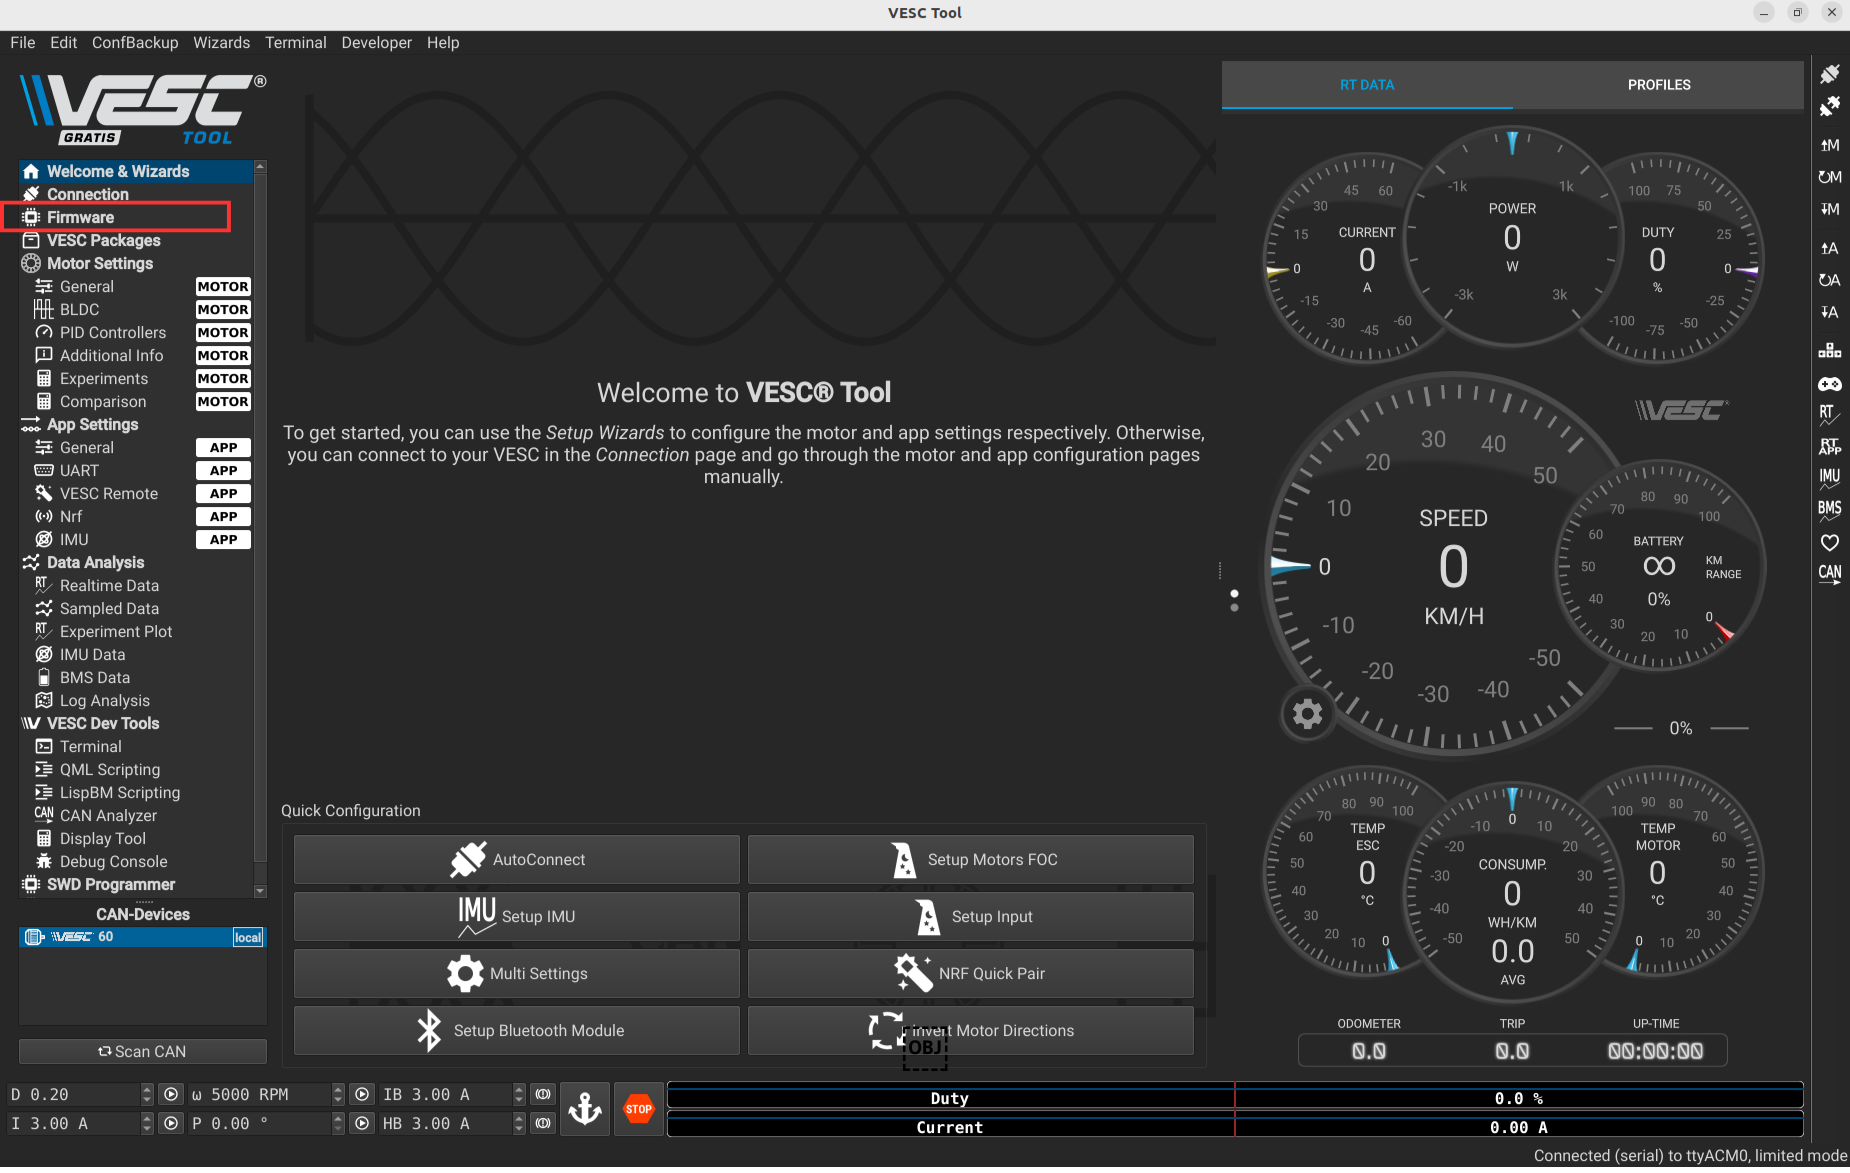Toggle CAN forwarding icon in right toolbar
Image resolution: width=1850 pixels, height=1173 pixels.
(x=1829, y=574)
